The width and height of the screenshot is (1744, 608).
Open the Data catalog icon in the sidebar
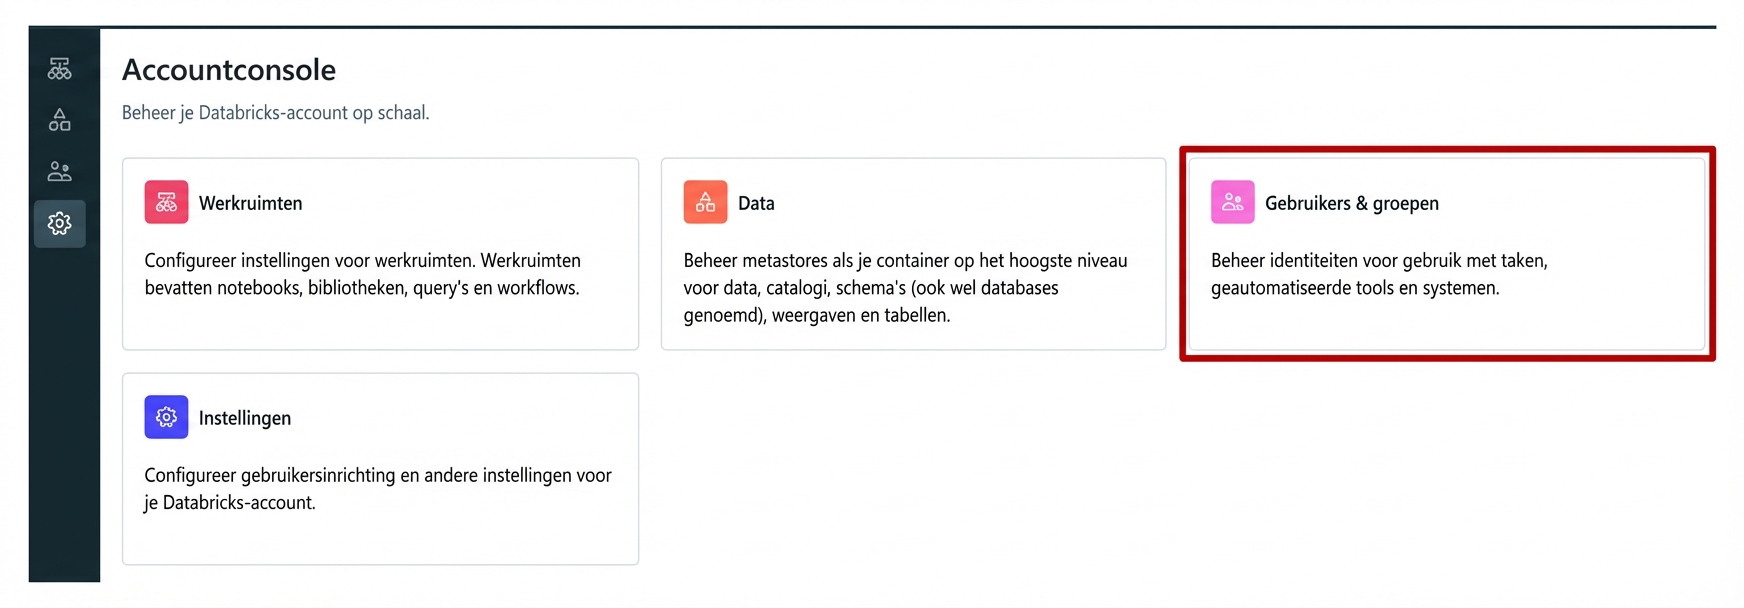tap(60, 120)
